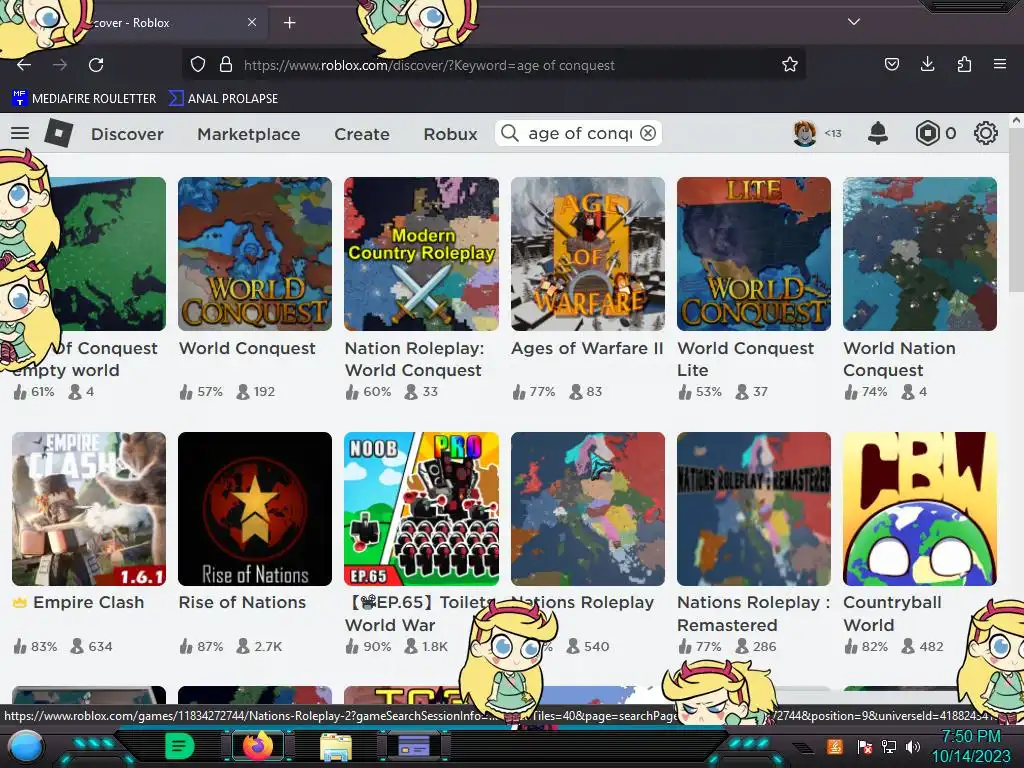Click the World Conquest title link
This screenshot has height=768, width=1024.
pyautogui.click(x=247, y=349)
